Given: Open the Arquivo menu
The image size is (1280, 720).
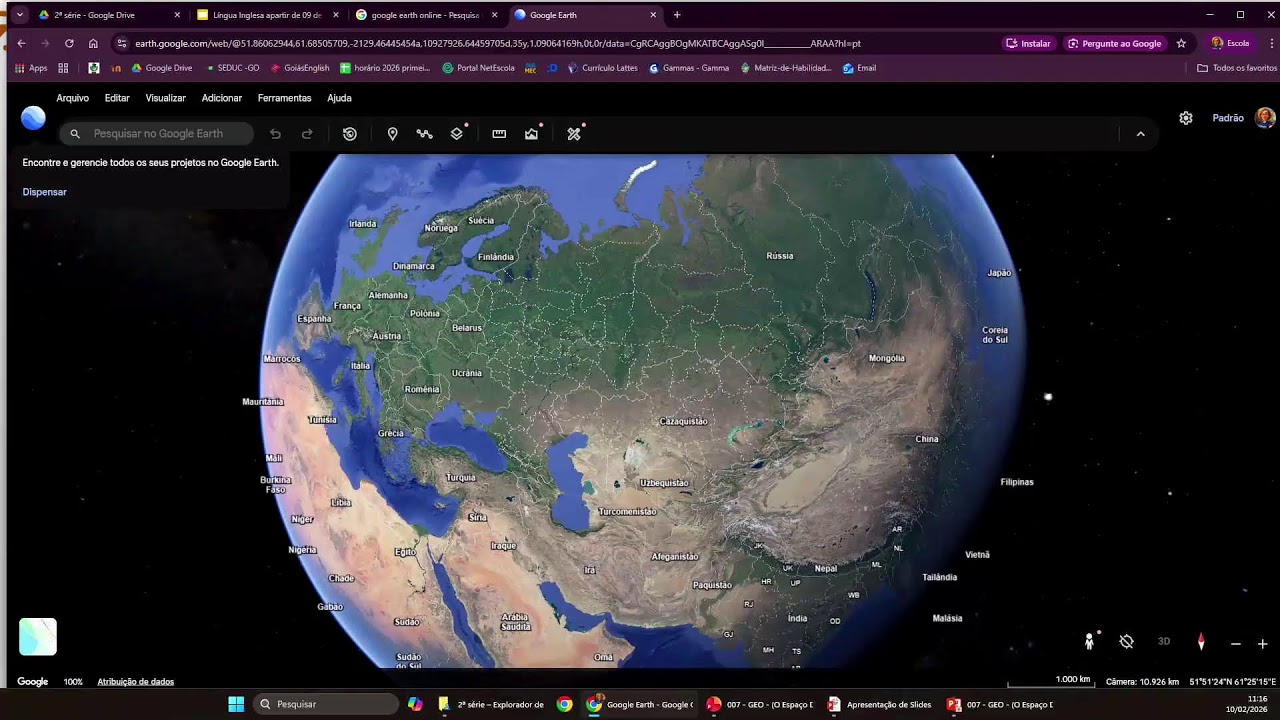Looking at the screenshot, I should [73, 98].
